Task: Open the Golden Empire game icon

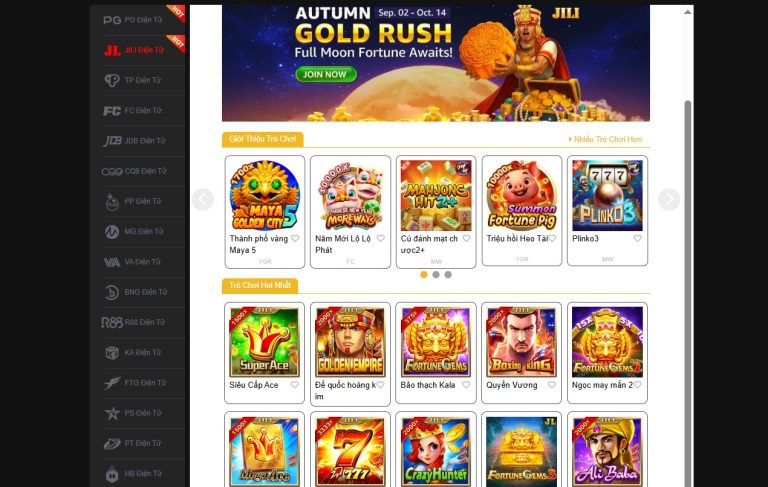Action: tap(350, 342)
